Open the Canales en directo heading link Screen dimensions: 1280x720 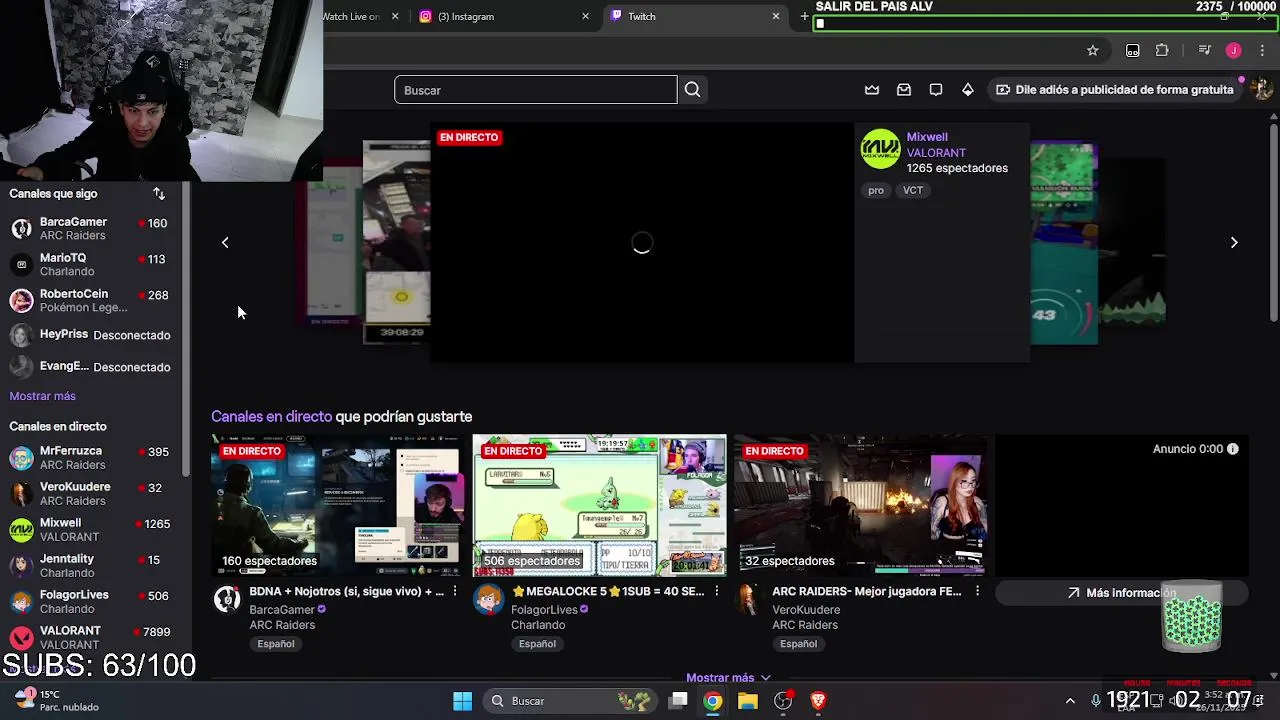point(271,416)
